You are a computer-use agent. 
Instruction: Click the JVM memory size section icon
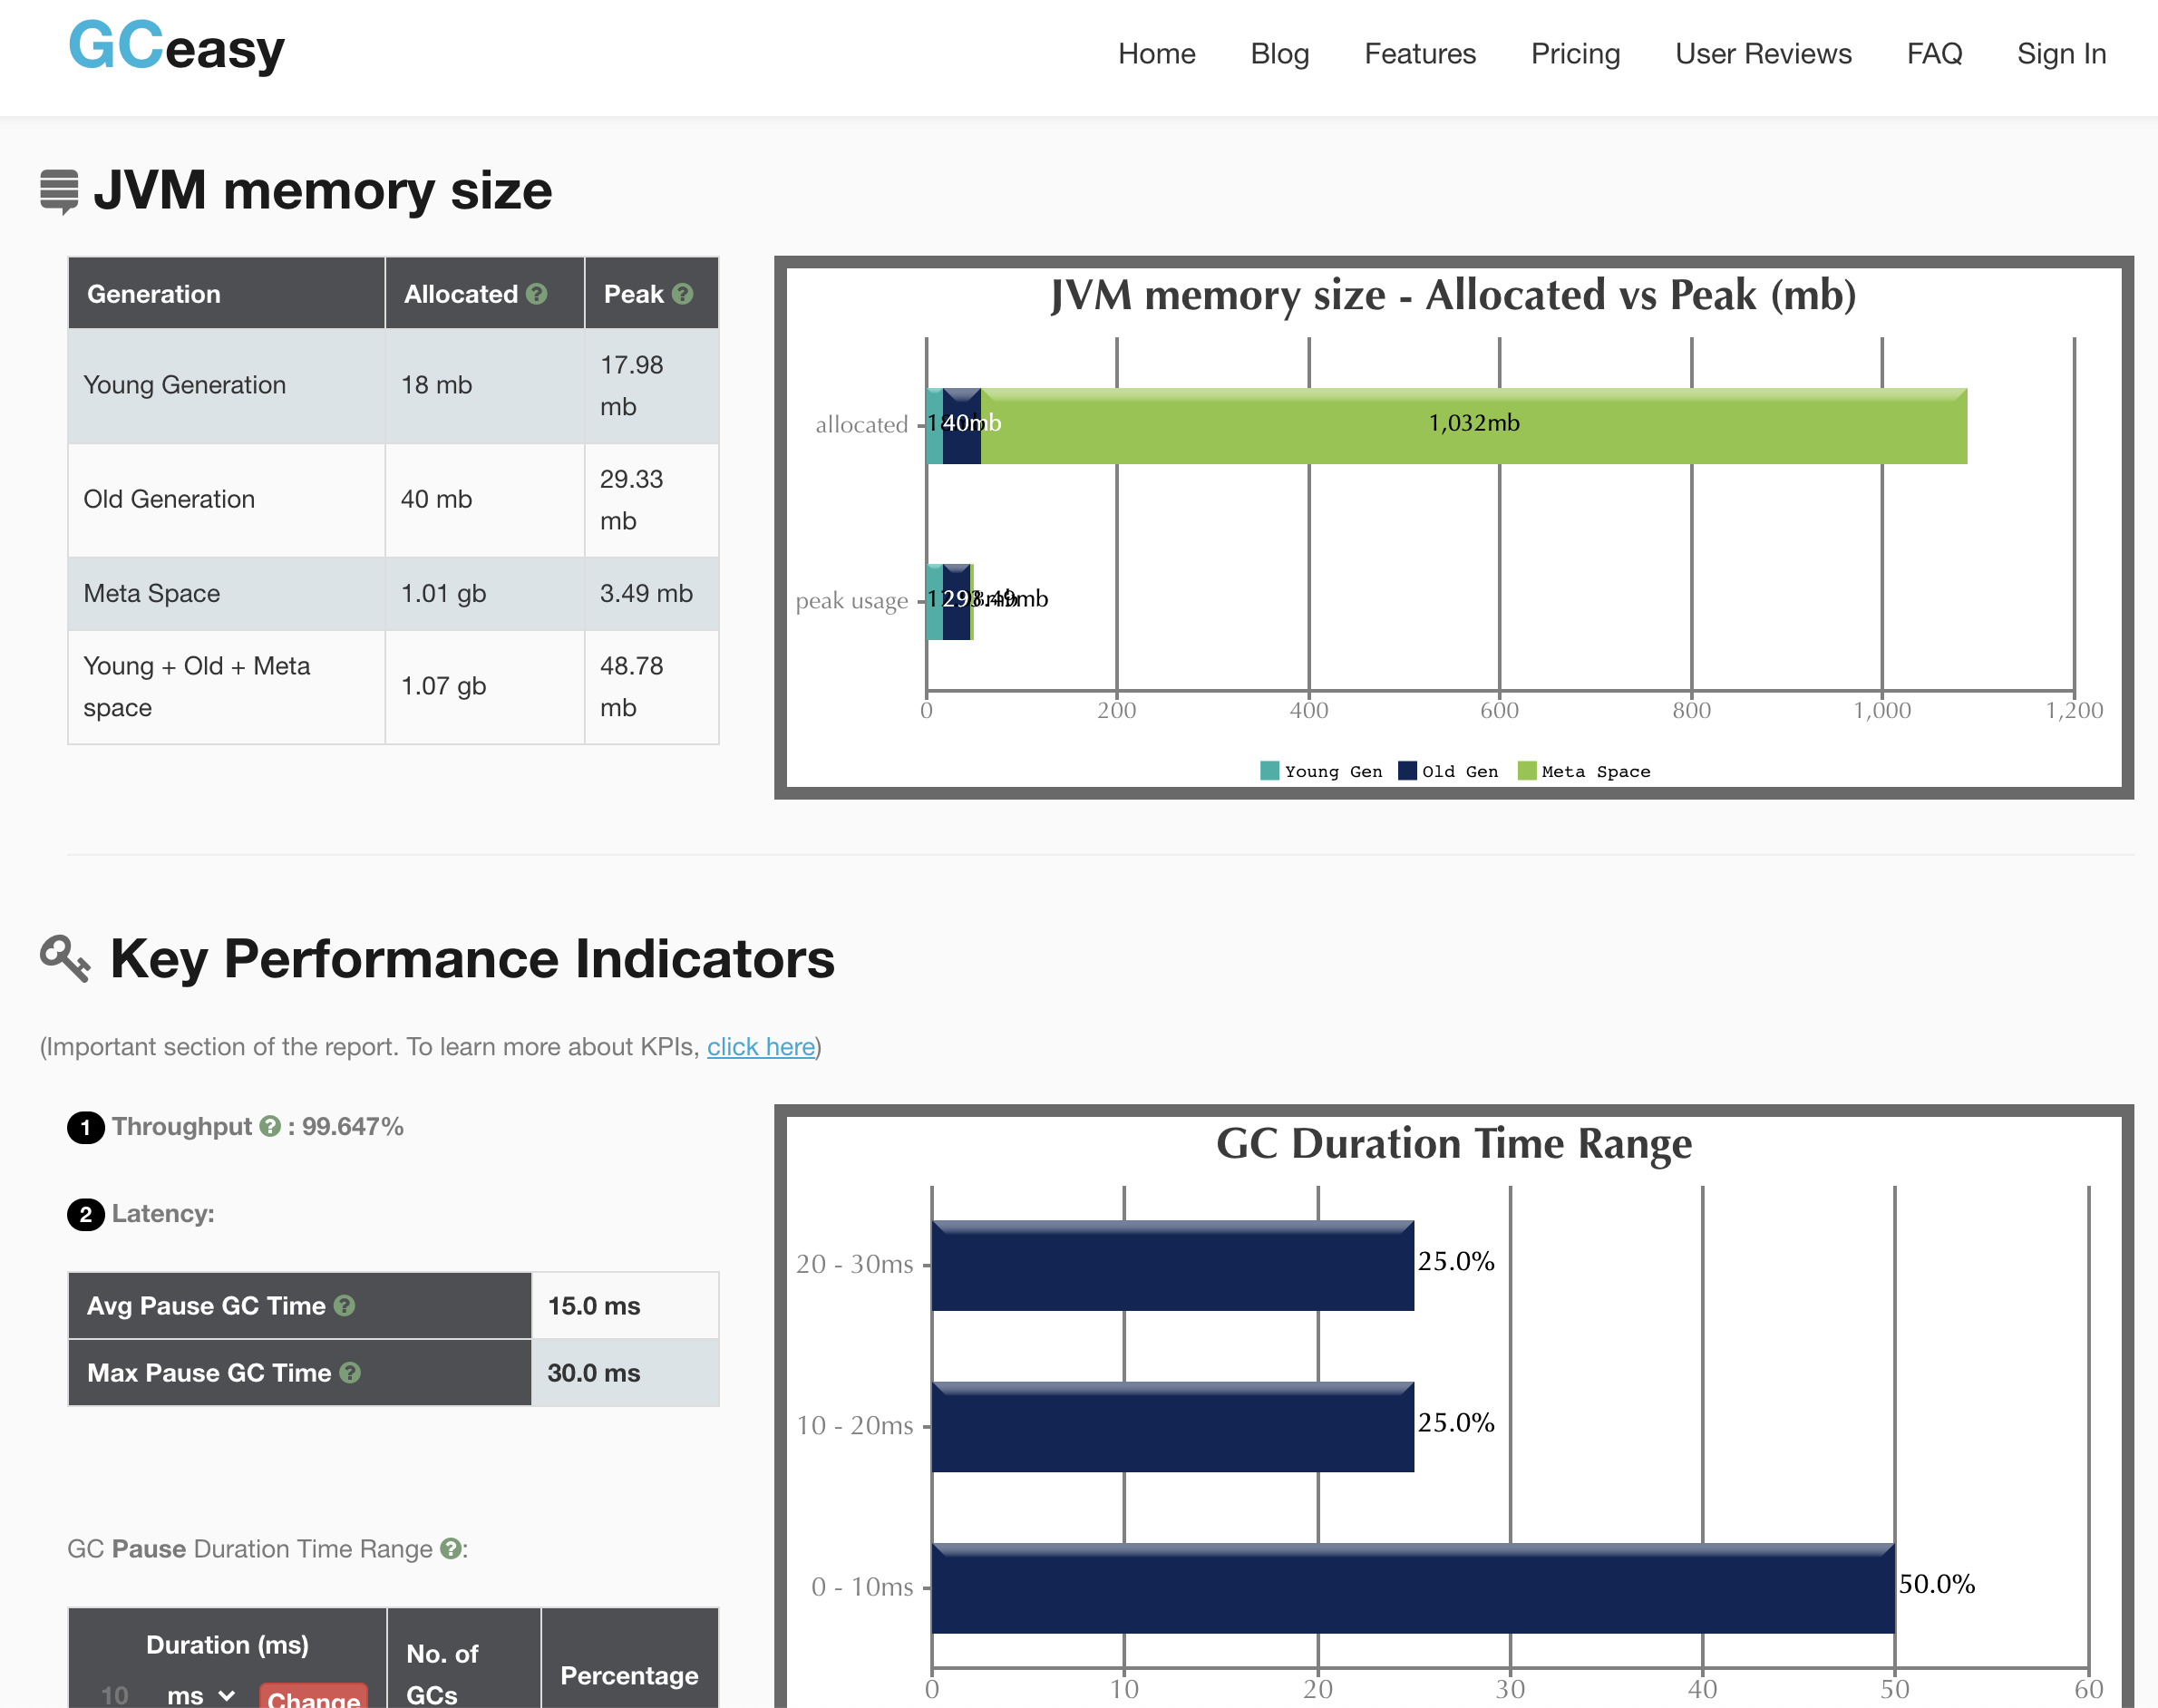coord(59,191)
